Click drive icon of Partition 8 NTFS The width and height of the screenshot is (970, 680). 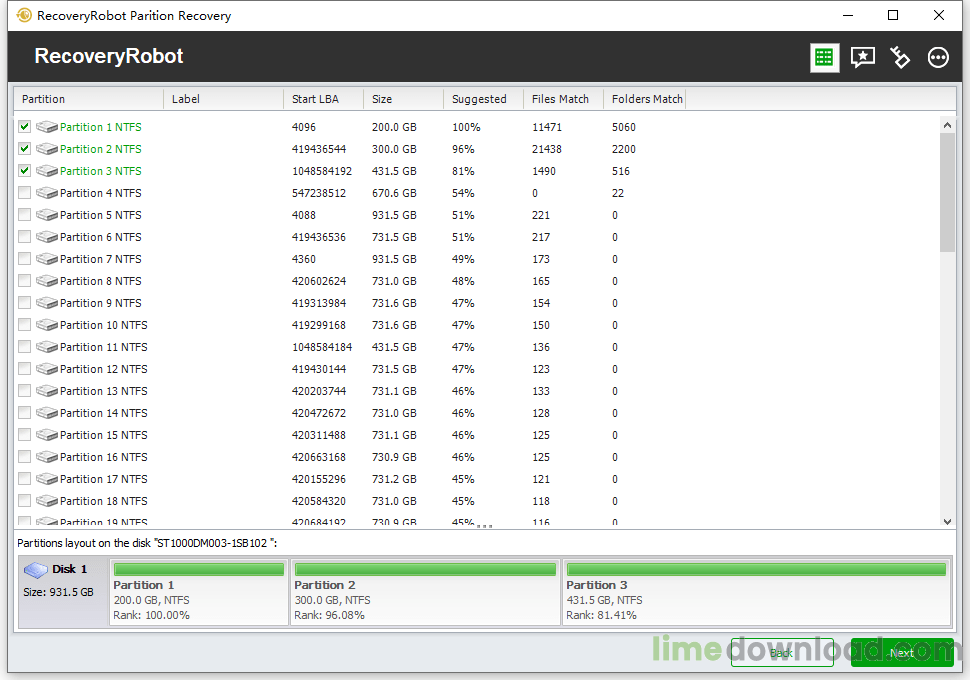point(46,281)
